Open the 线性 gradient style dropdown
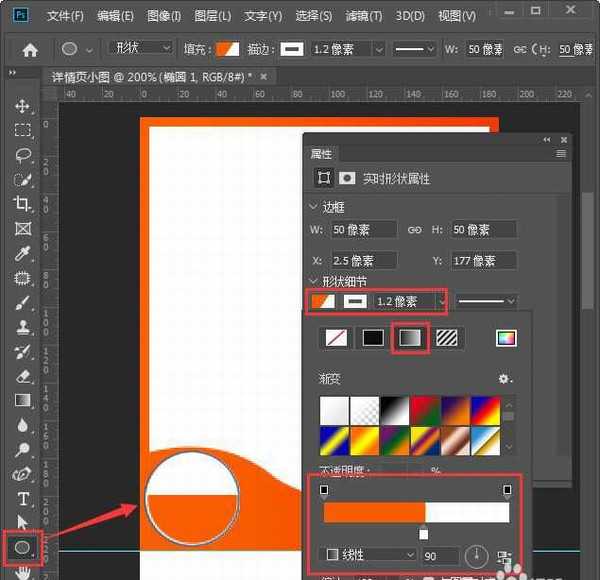The width and height of the screenshot is (600, 580). point(370,554)
